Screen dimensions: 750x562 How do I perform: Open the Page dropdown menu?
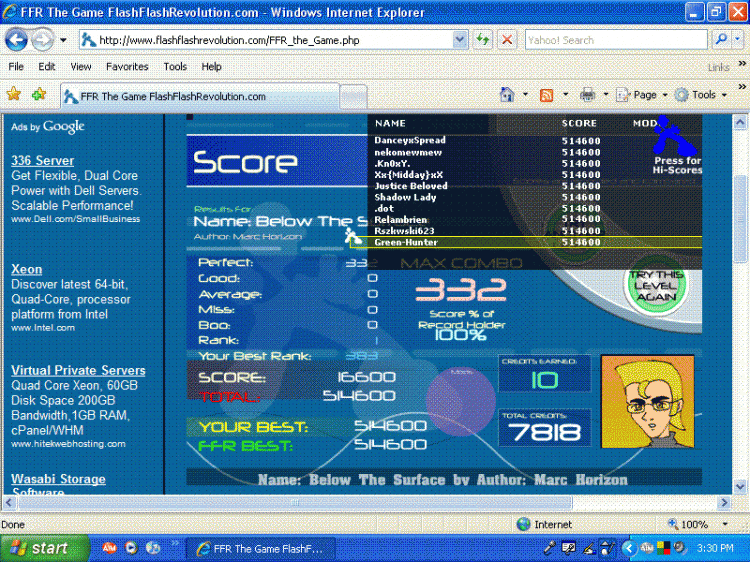(x=641, y=95)
